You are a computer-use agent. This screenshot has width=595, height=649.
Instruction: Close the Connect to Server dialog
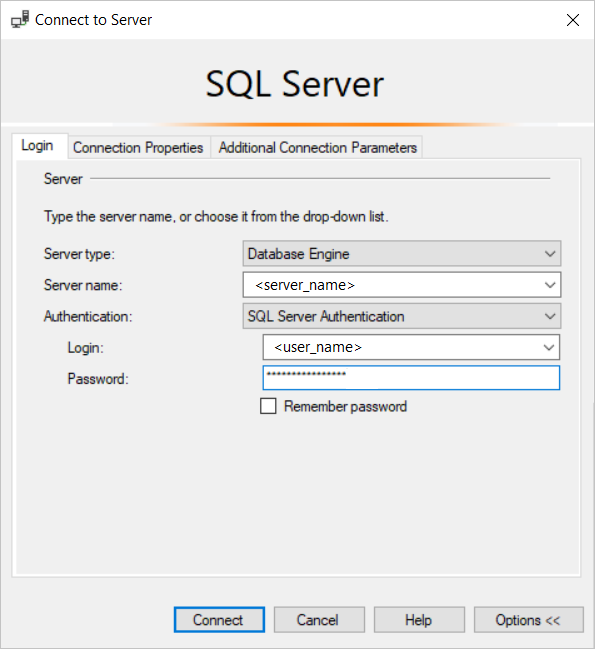tap(573, 20)
